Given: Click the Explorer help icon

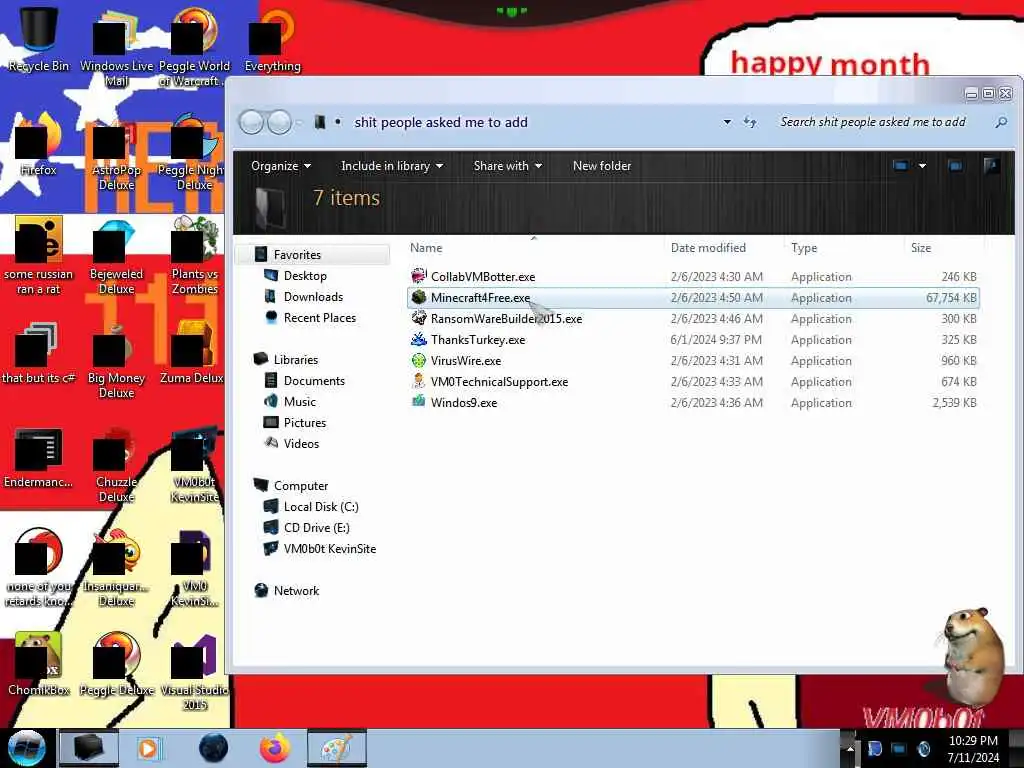Looking at the screenshot, I should (x=991, y=166).
